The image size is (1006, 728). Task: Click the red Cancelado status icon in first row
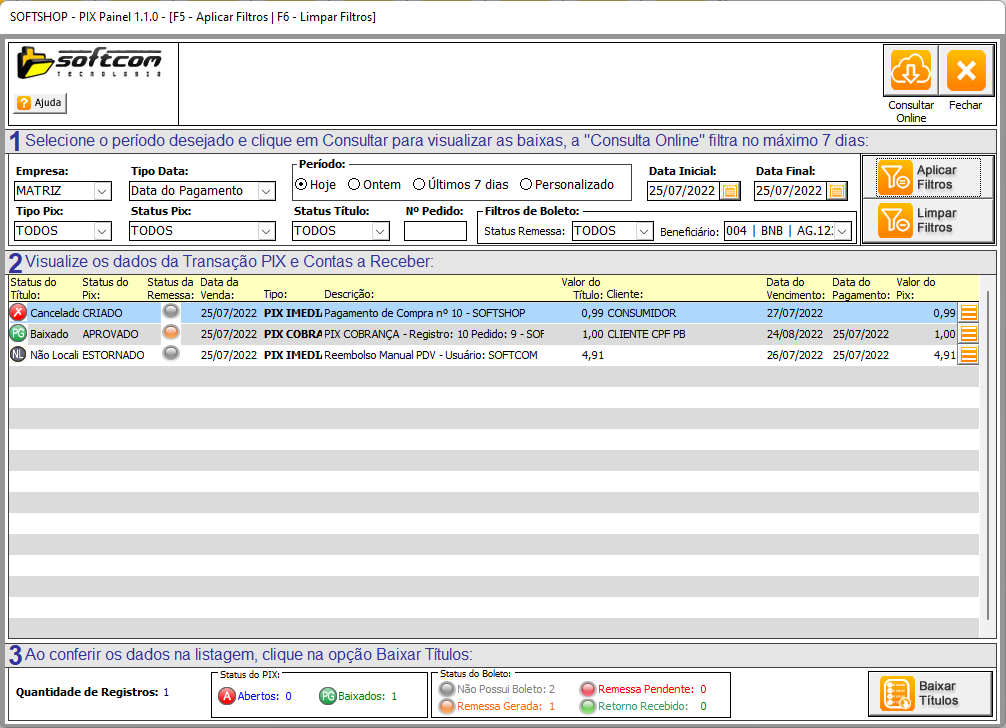pyautogui.click(x=18, y=313)
